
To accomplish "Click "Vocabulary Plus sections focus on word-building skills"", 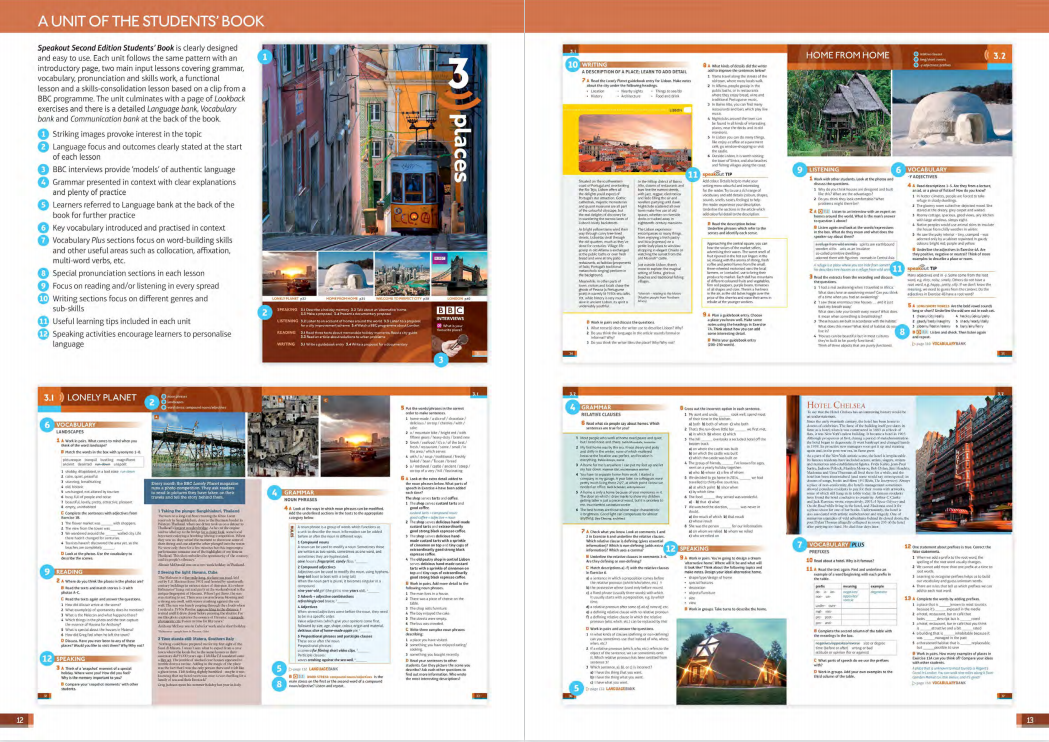I will coord(142,240).
